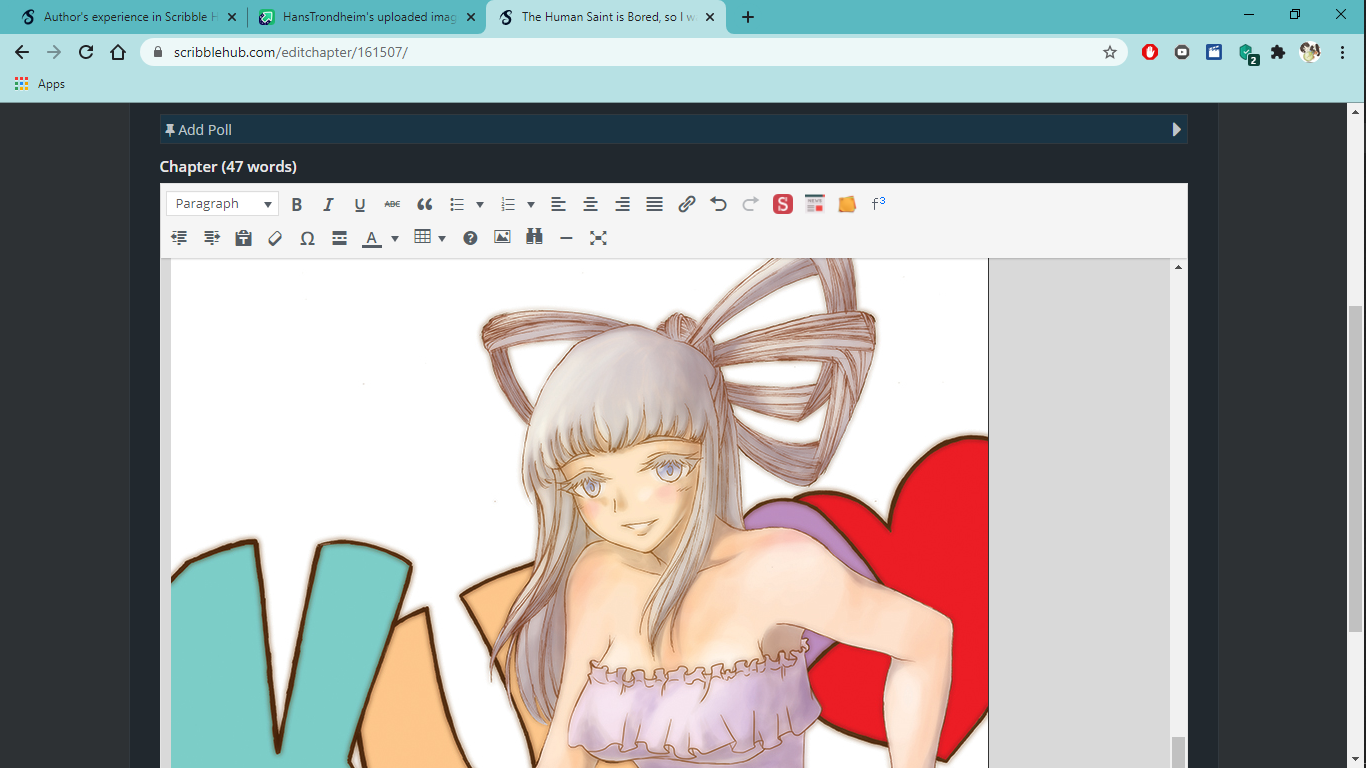Screen dimensions: 1366x768
Task: Open the Paragraph format dropdown
Action: click(x=222, y=204)
